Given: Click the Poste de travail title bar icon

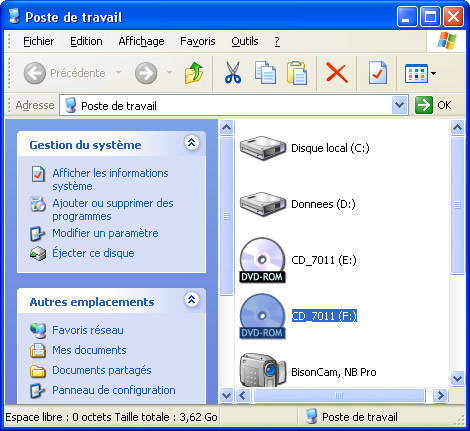Looking at the screenshot, I should pos(15,16).
